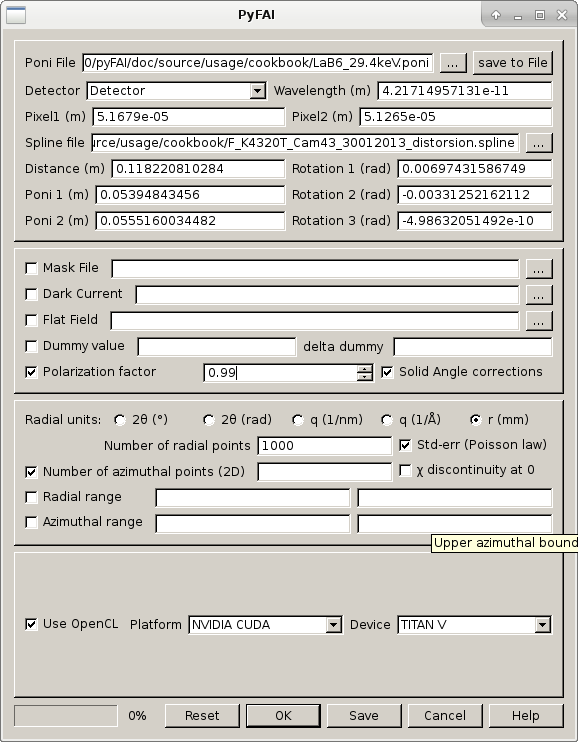Browse for a Dark Current file
This screenshot has height=742, width=578.
(x=539, y=295)
